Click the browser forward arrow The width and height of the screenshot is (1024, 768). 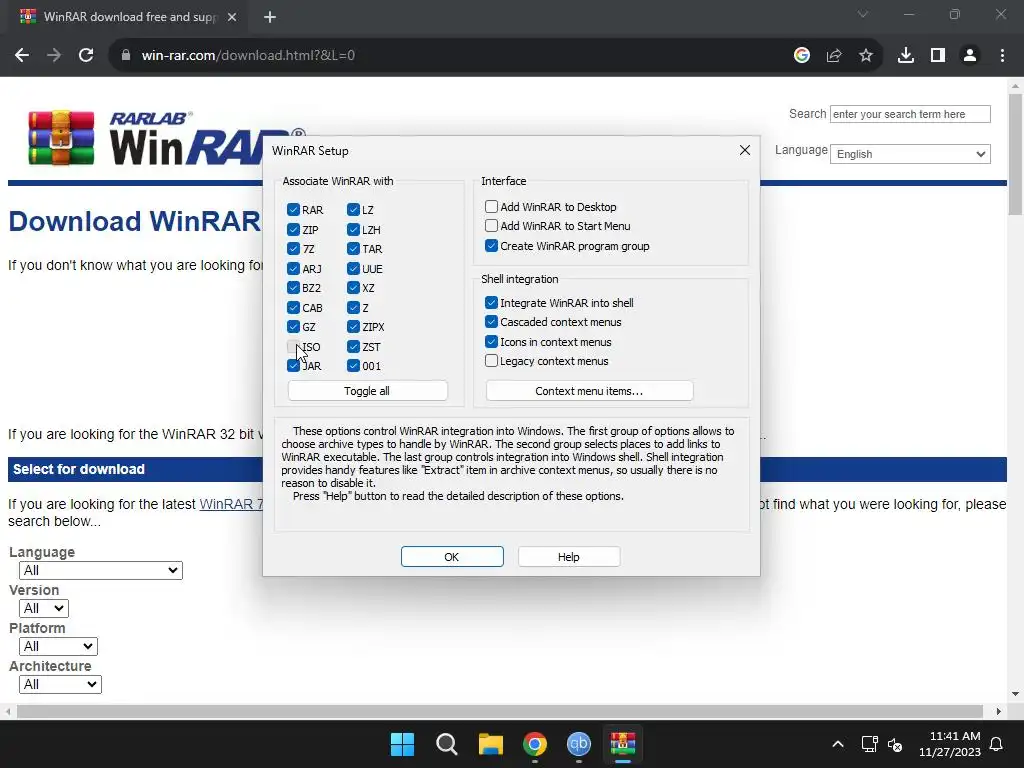coord(54,56)
